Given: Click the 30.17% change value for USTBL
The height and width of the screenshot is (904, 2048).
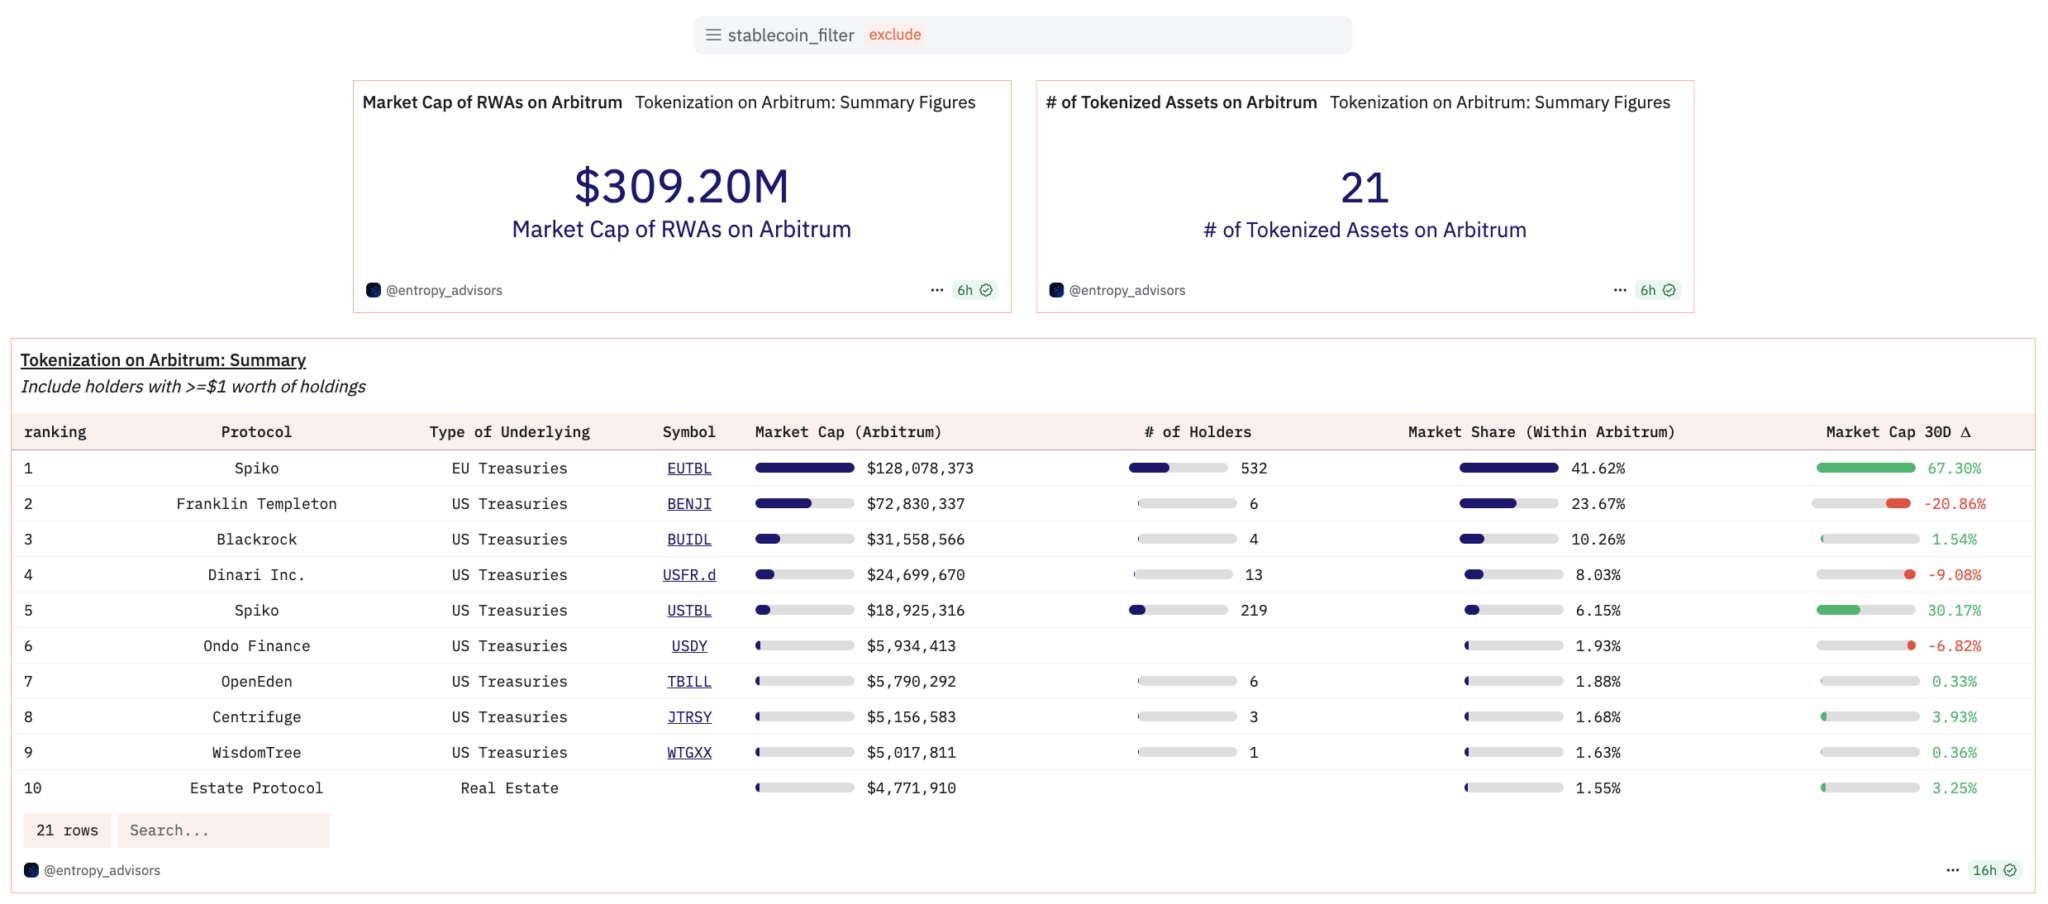Looking at the screenshot, I should point(1954,610).
